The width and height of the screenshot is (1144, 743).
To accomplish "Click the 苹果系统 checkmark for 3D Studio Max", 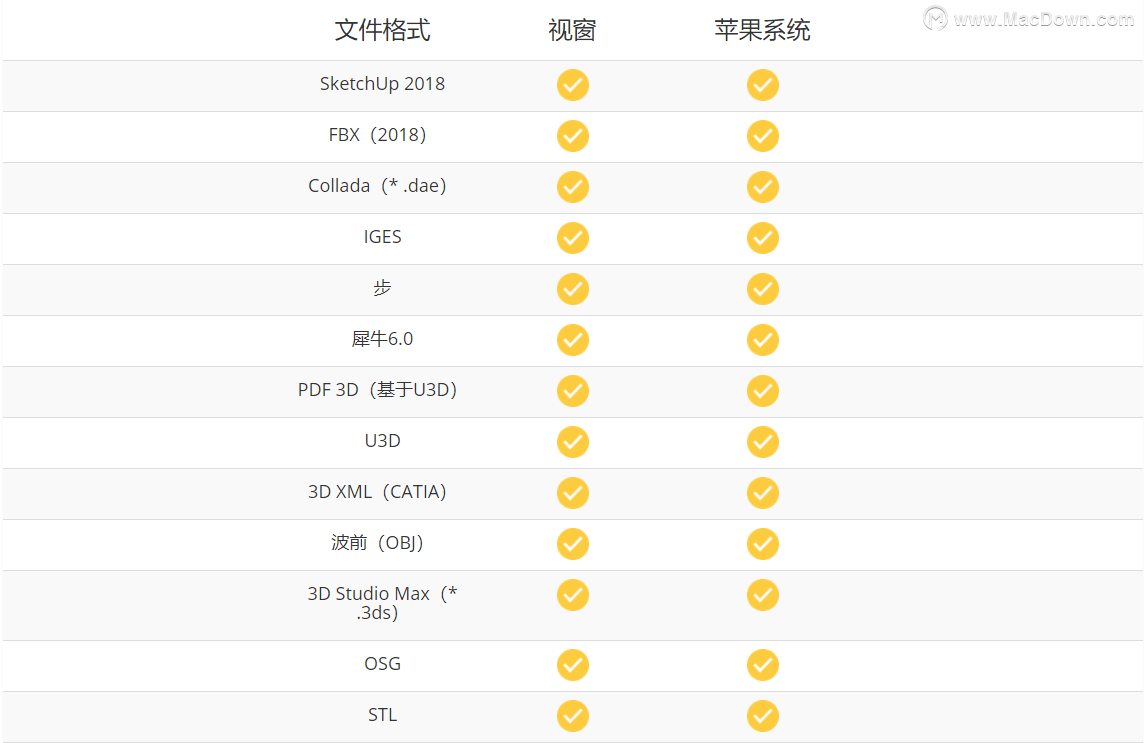I will pos(762,596).
